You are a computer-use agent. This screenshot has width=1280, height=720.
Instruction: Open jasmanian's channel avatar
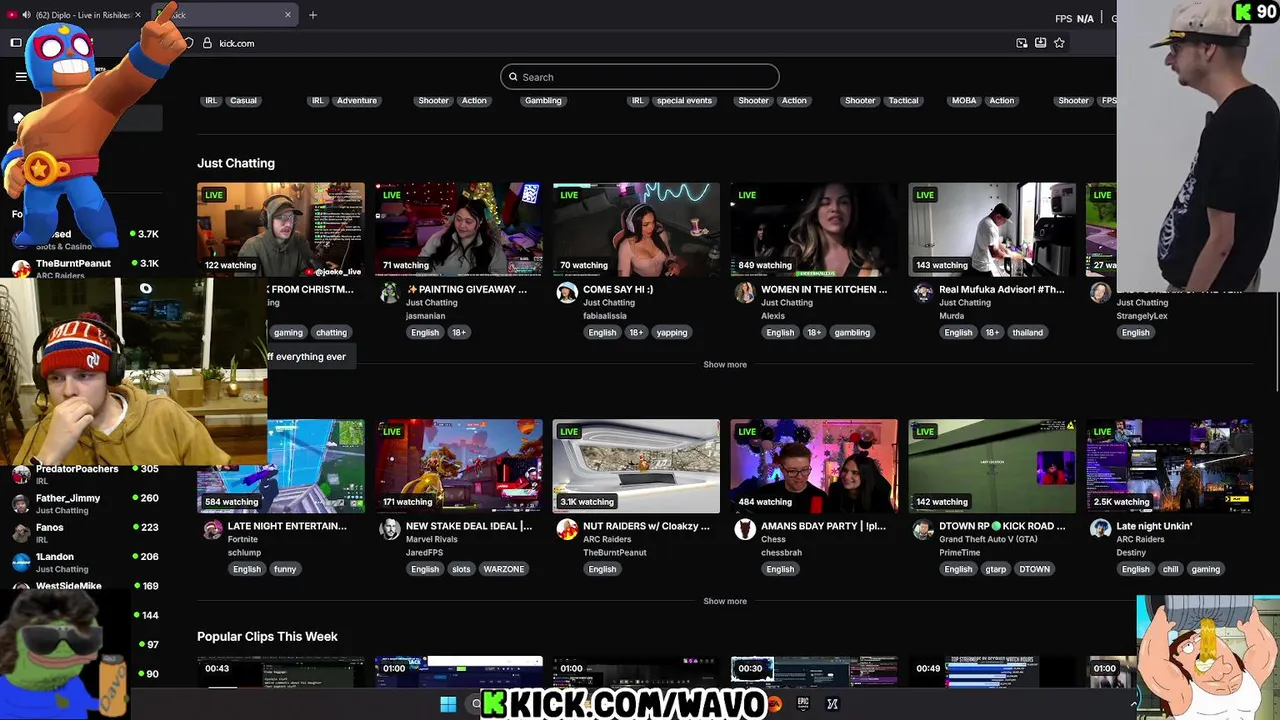click(x=389, y=292)
